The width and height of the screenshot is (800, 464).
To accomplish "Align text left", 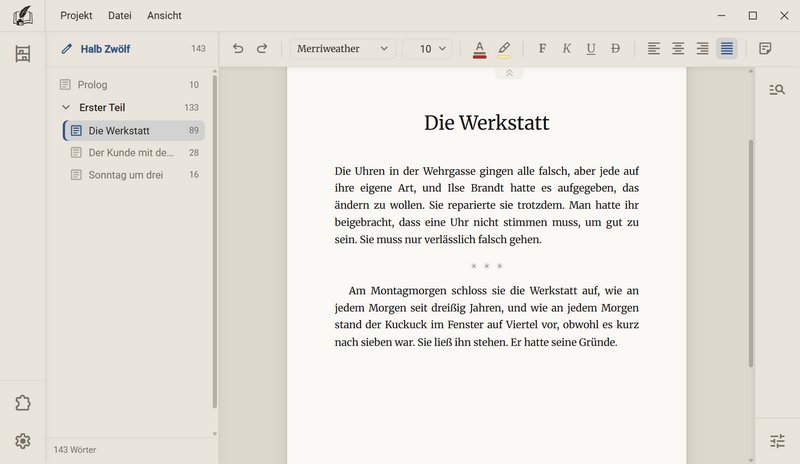I will (654, 48).
